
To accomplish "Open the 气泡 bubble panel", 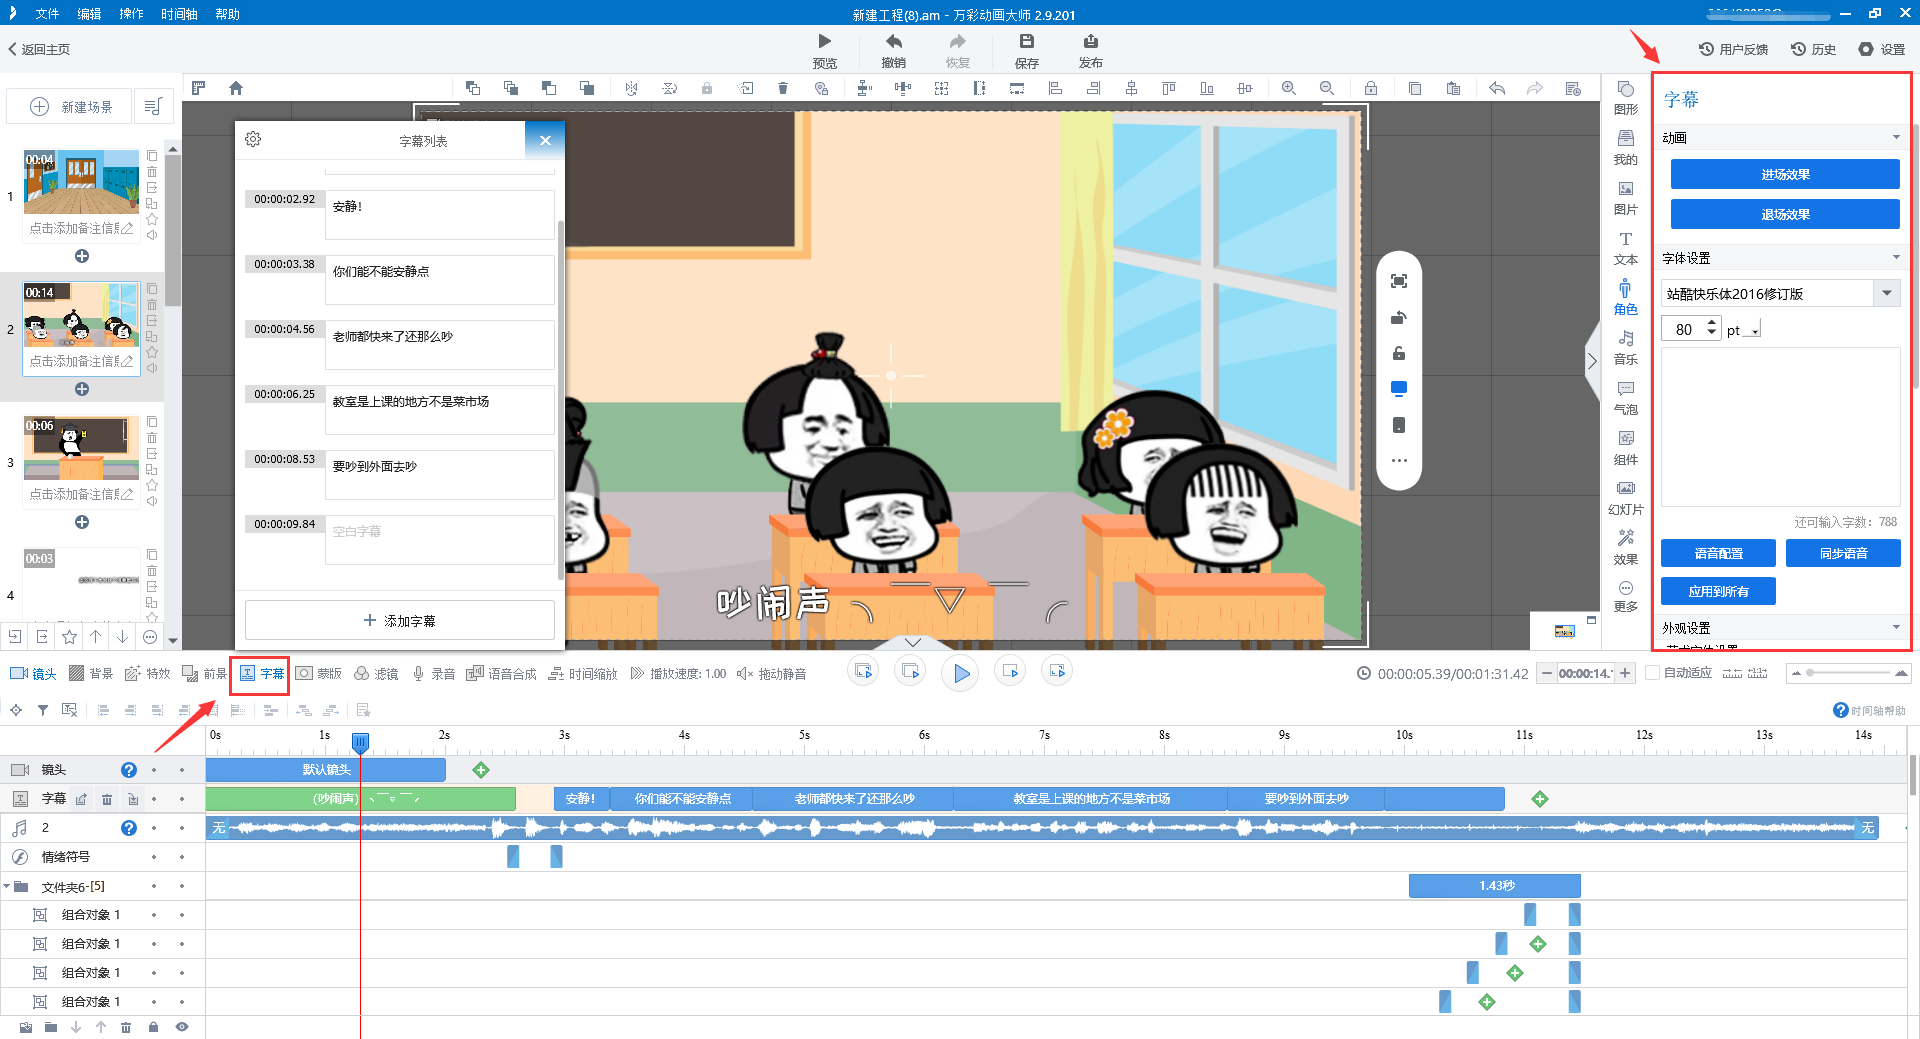I will click(x=1625, y=398).
